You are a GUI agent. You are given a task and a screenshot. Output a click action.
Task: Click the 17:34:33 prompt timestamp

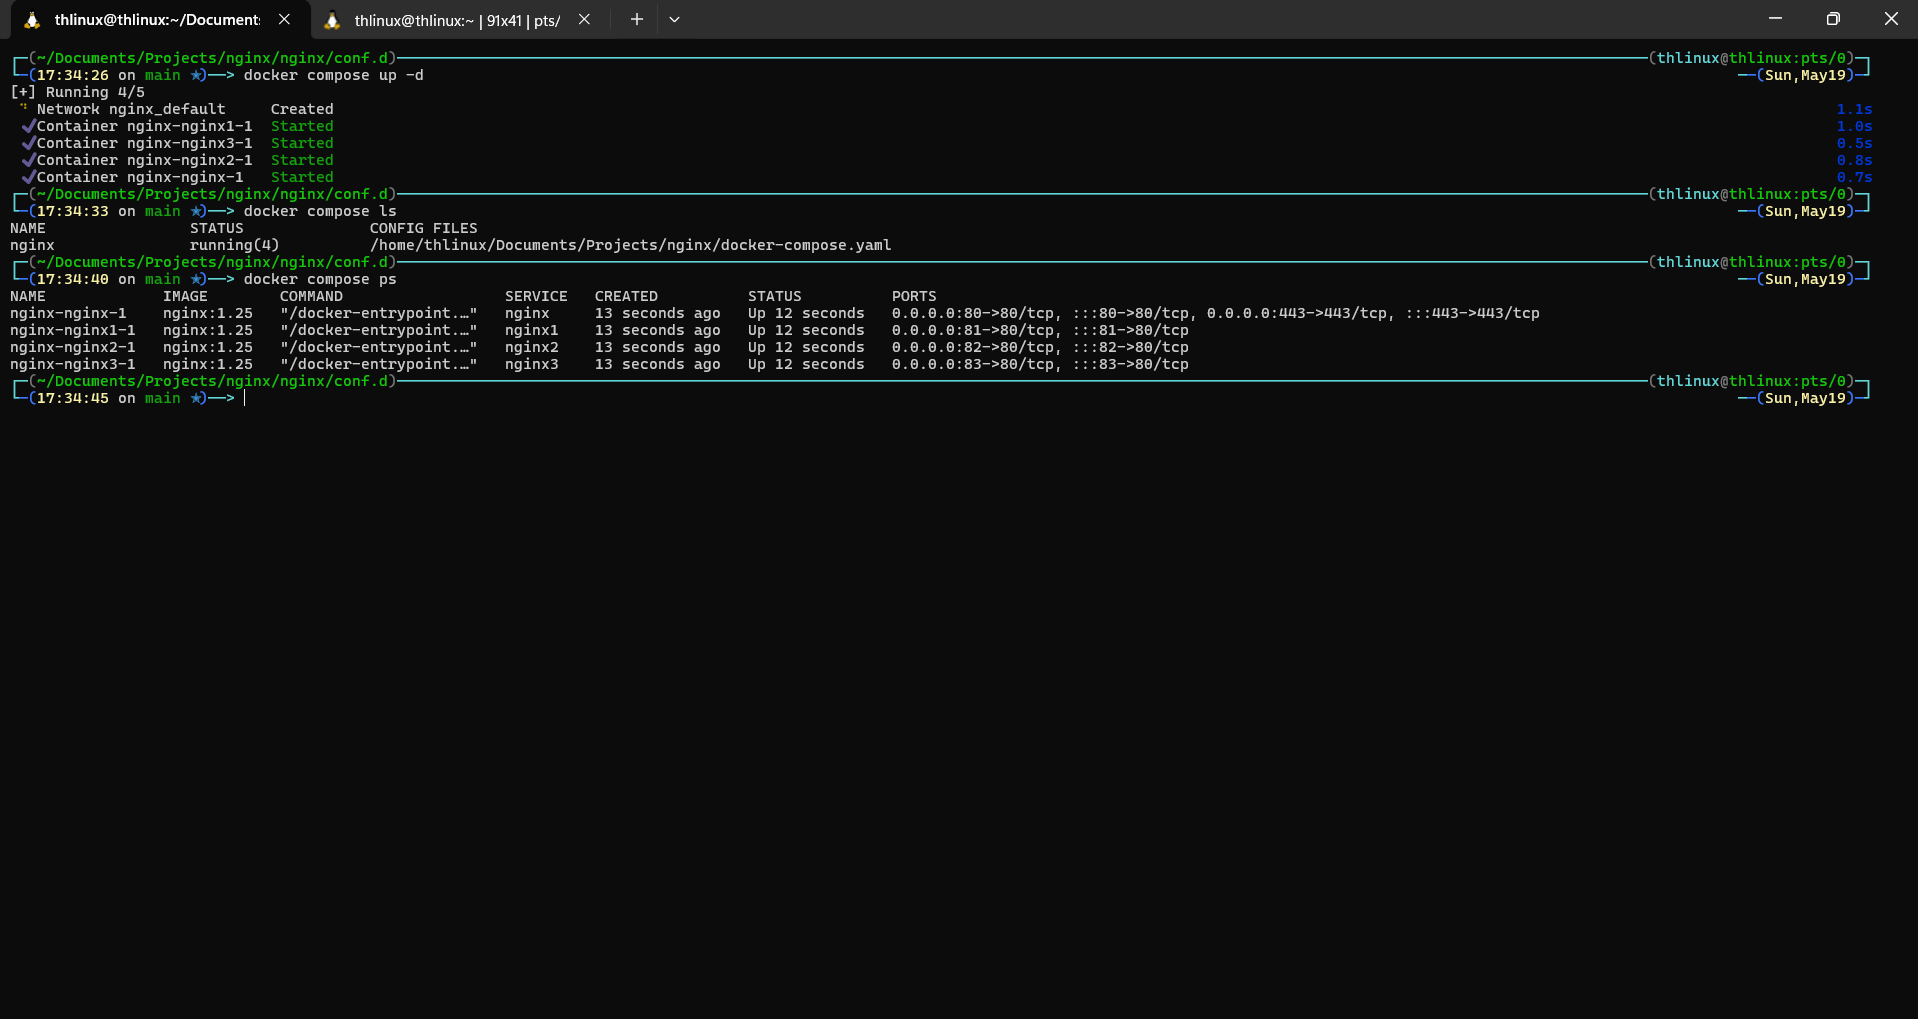[73, 212]
